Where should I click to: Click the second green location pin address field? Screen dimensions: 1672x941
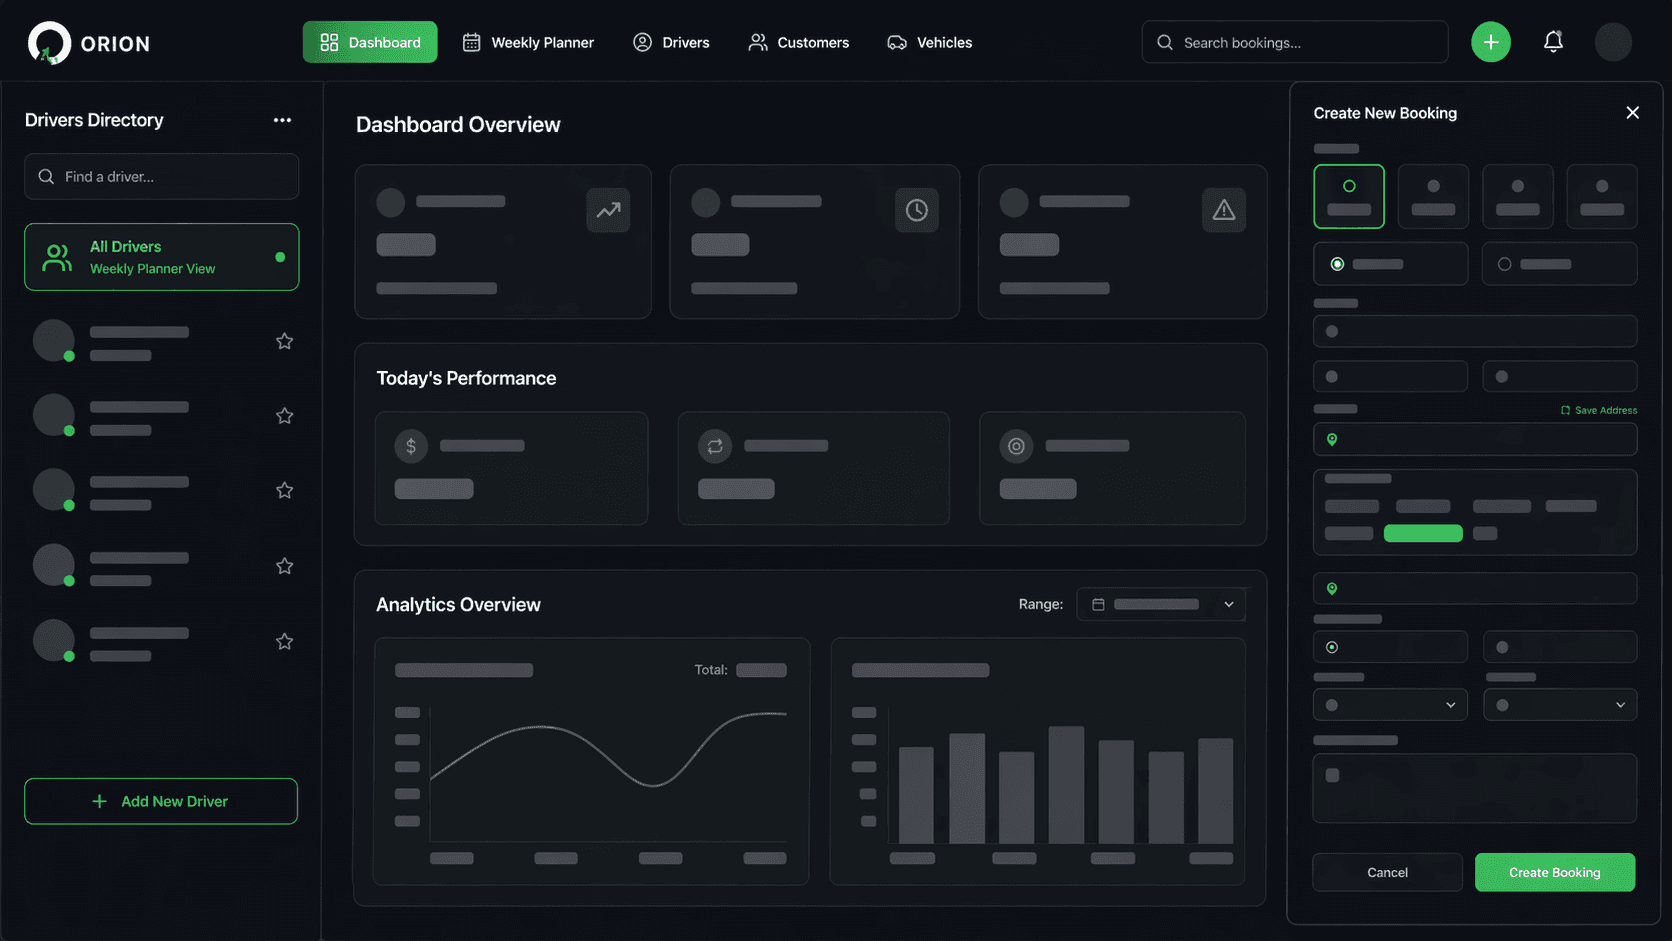click(x=1475, y=588)
